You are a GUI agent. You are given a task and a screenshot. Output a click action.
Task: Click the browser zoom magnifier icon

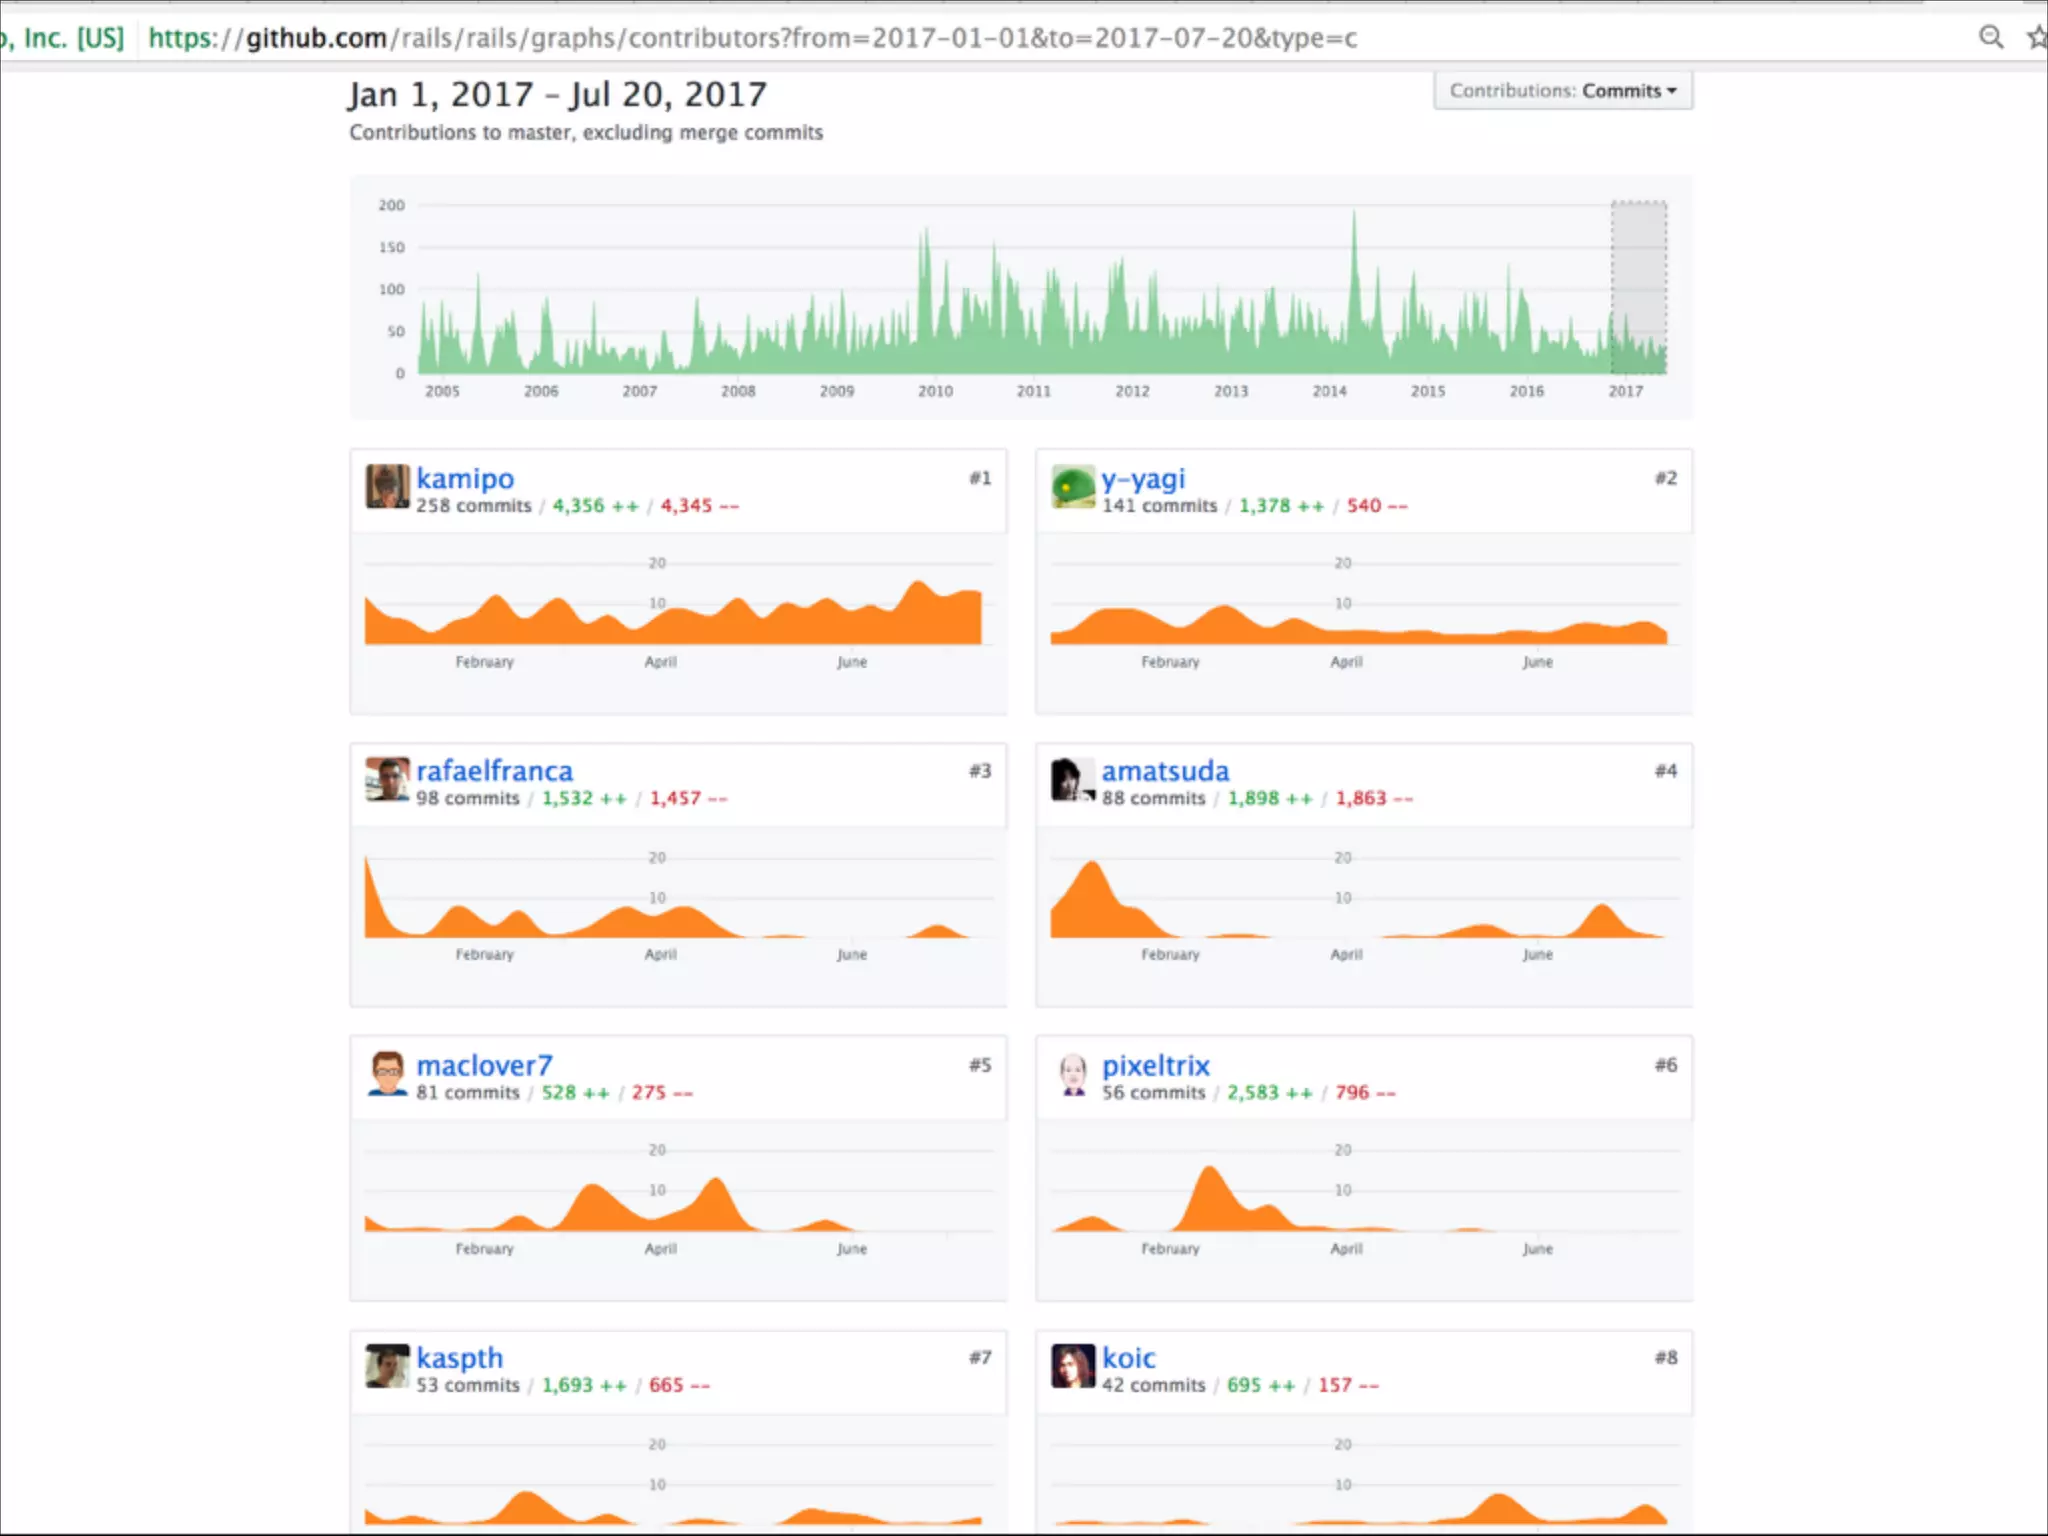1991,38
